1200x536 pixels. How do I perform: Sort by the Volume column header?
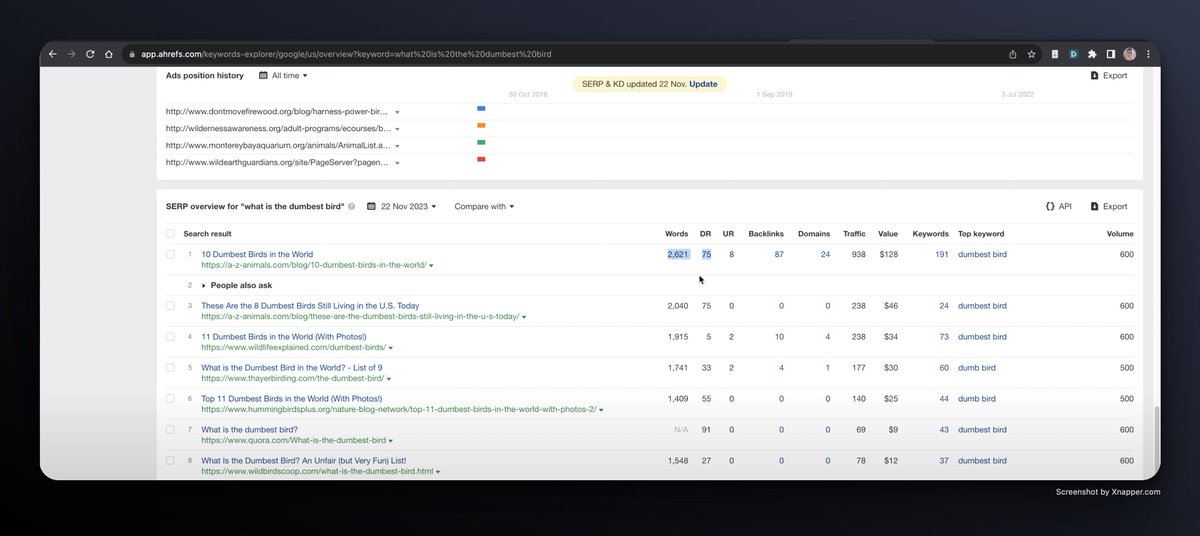[x=1120, y=234]
